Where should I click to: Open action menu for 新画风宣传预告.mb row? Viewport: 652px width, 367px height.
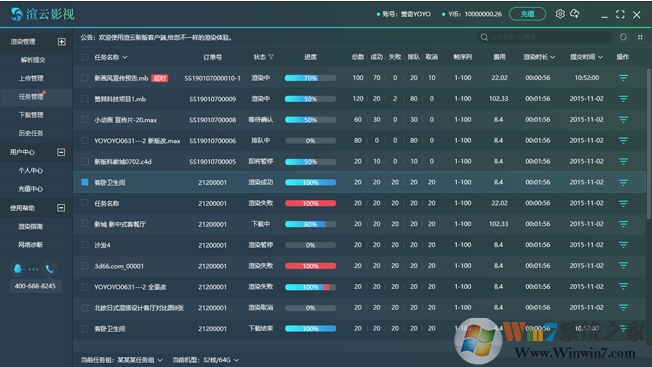(623, 78)
